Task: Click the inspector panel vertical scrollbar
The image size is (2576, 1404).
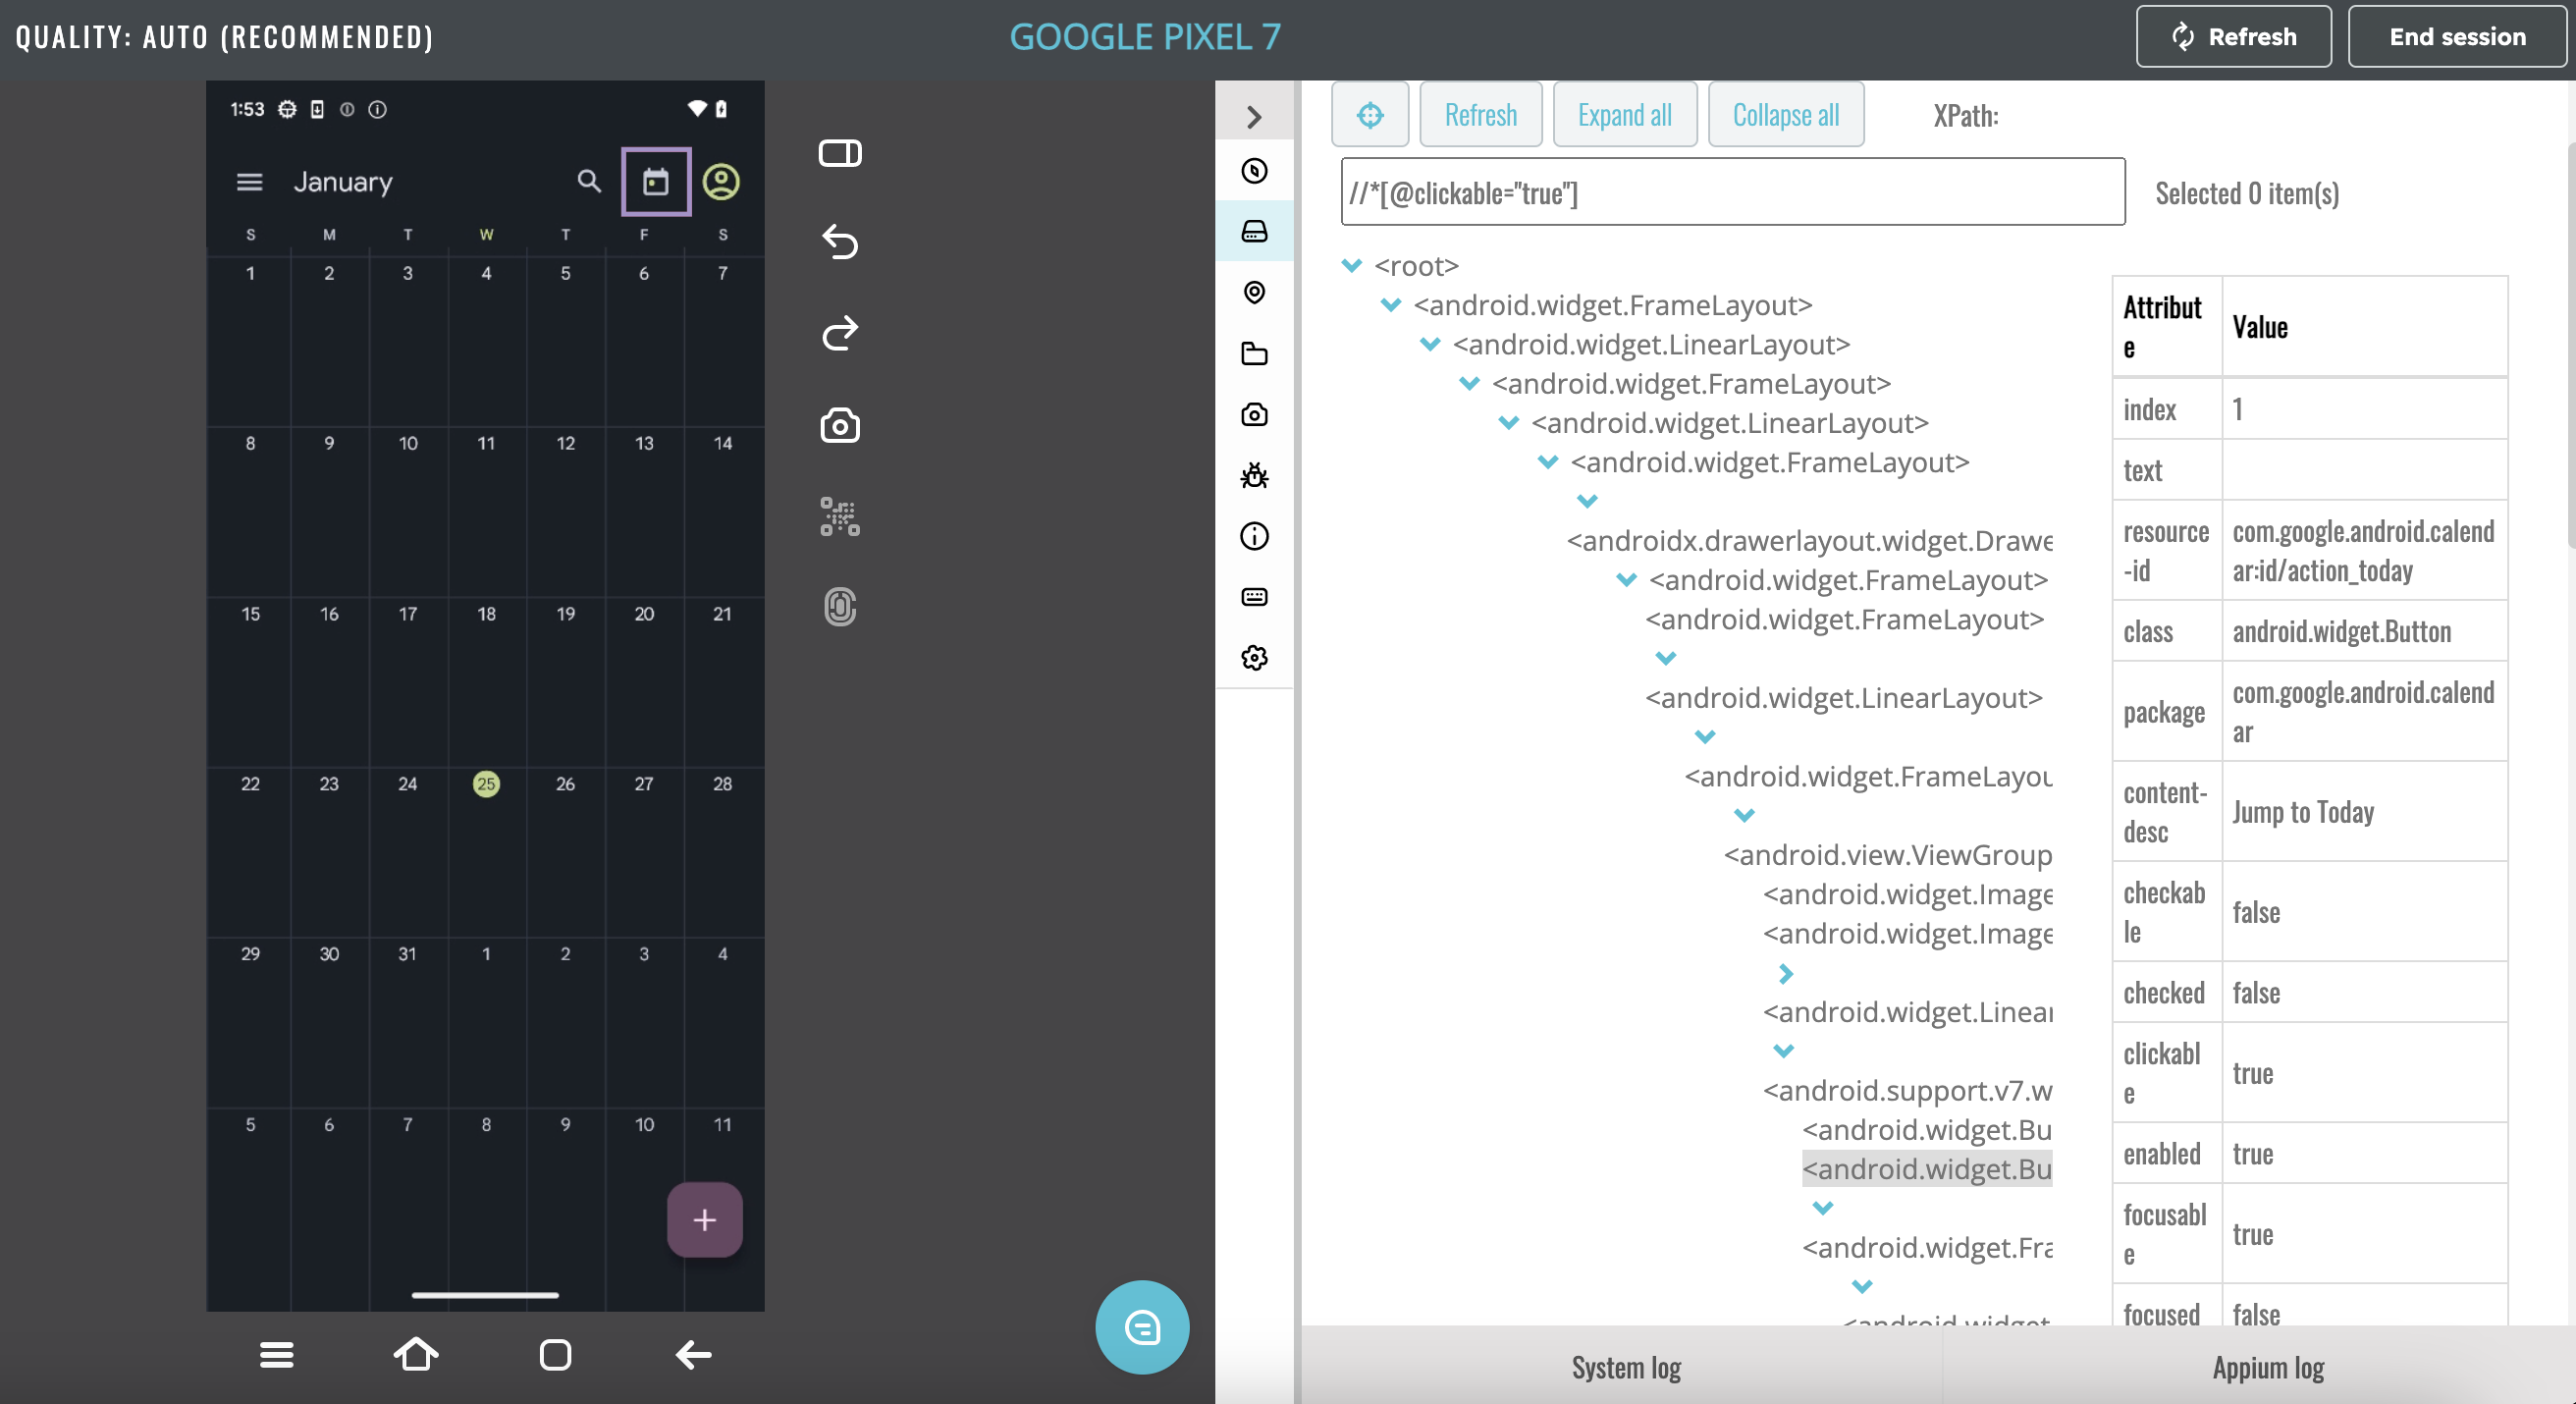Action: click(x=2570, y=345)
